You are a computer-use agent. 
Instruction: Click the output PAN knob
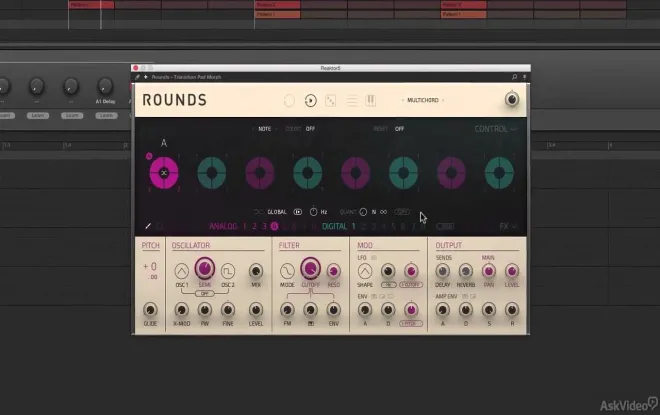[489, 271]
